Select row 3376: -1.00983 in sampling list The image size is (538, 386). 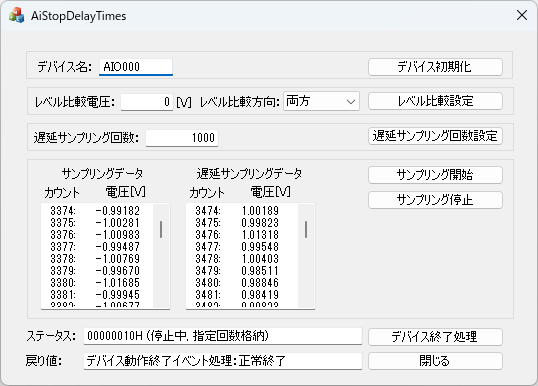point(97,235)
